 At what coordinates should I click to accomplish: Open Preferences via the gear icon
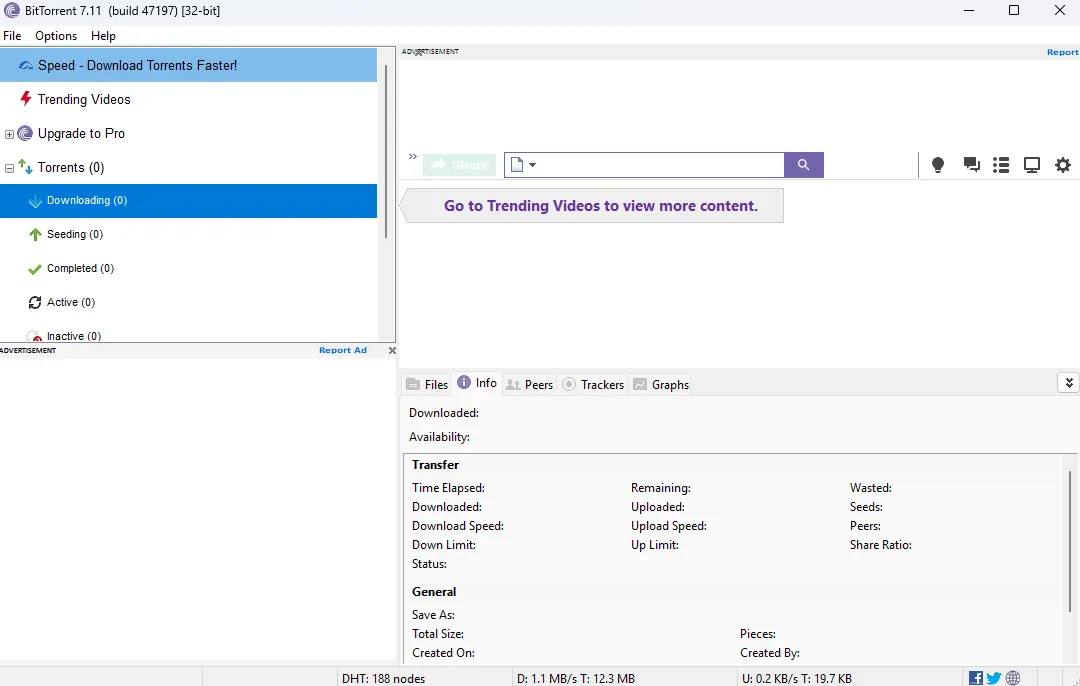1063,165
